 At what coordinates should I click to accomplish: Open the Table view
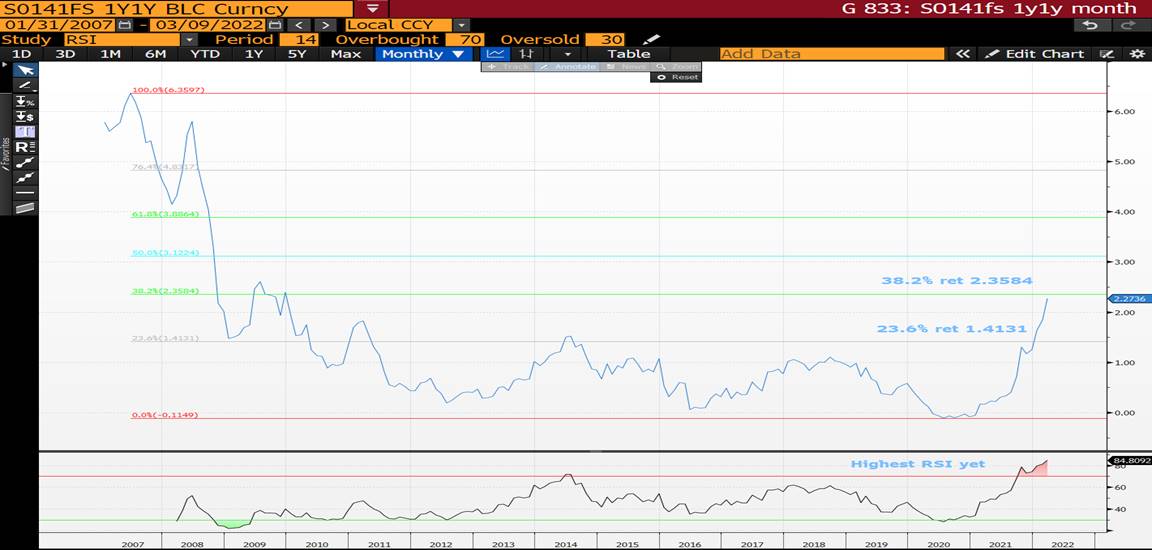[x=629, y=54]
